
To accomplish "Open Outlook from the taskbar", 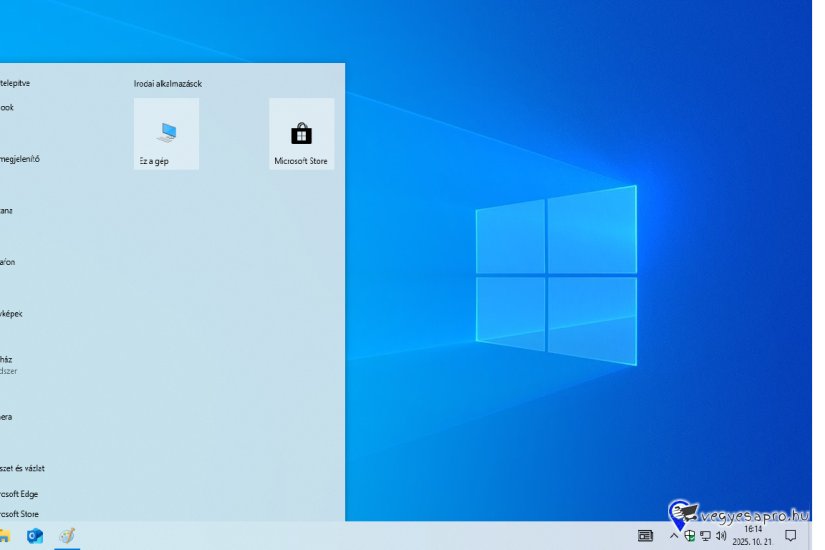I will coord(35,536).
